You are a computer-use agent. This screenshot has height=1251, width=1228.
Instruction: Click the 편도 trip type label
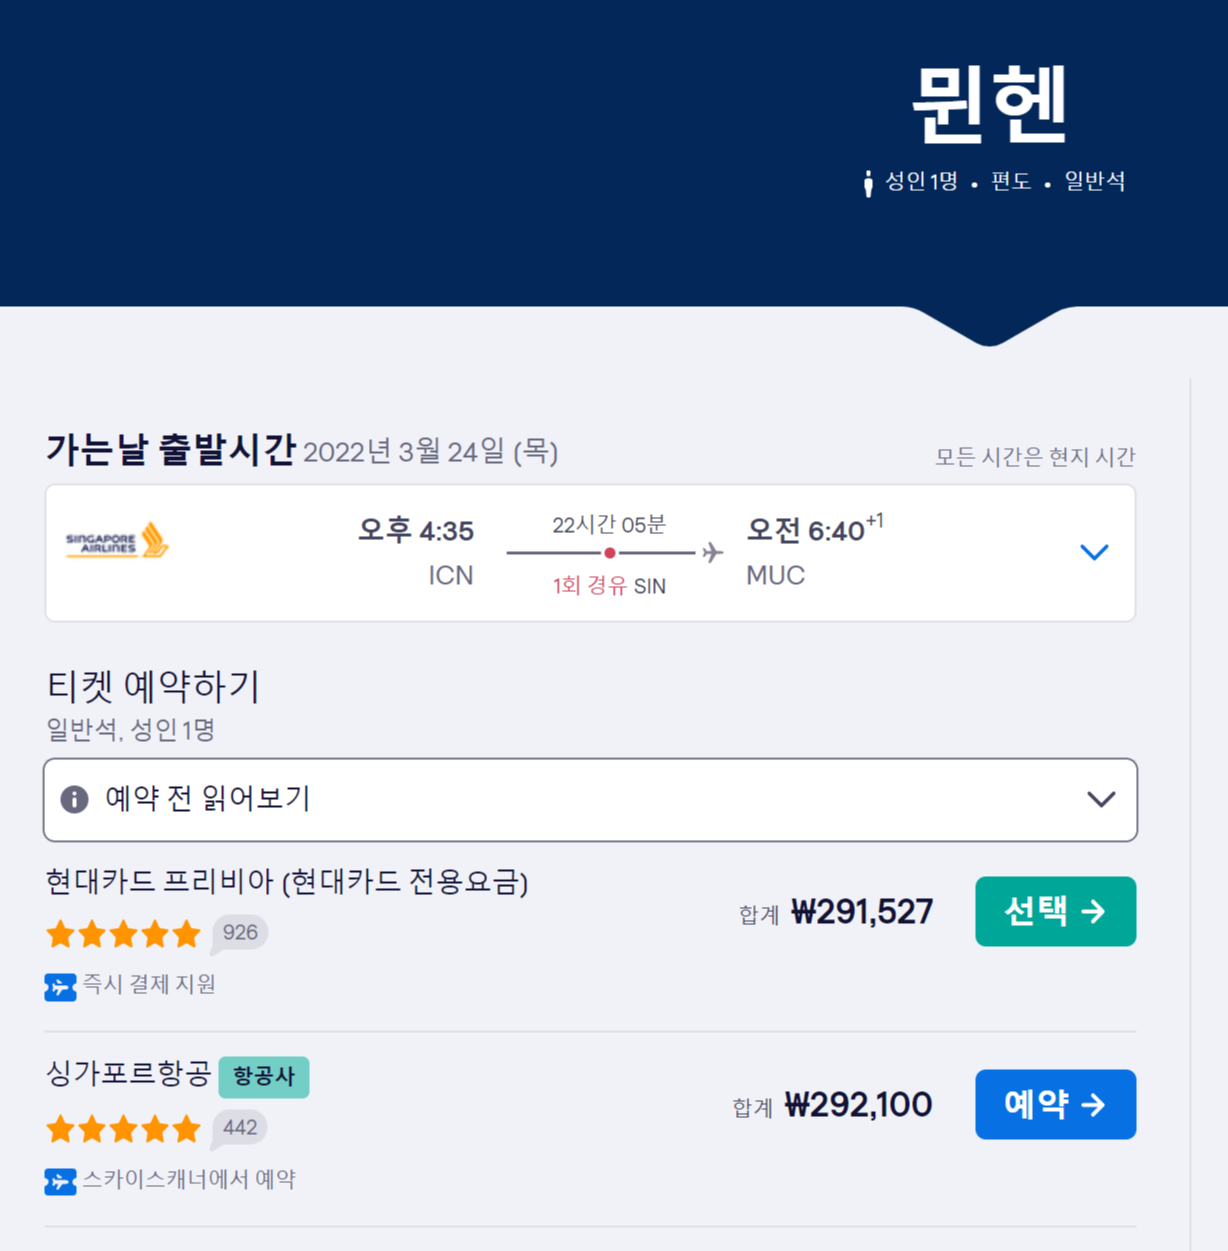[x=1013, y=181]
